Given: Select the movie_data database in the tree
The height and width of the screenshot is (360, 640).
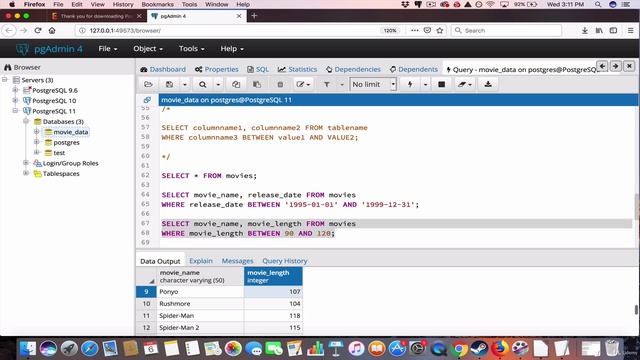Looking at the screenshot, I should 70,132.
